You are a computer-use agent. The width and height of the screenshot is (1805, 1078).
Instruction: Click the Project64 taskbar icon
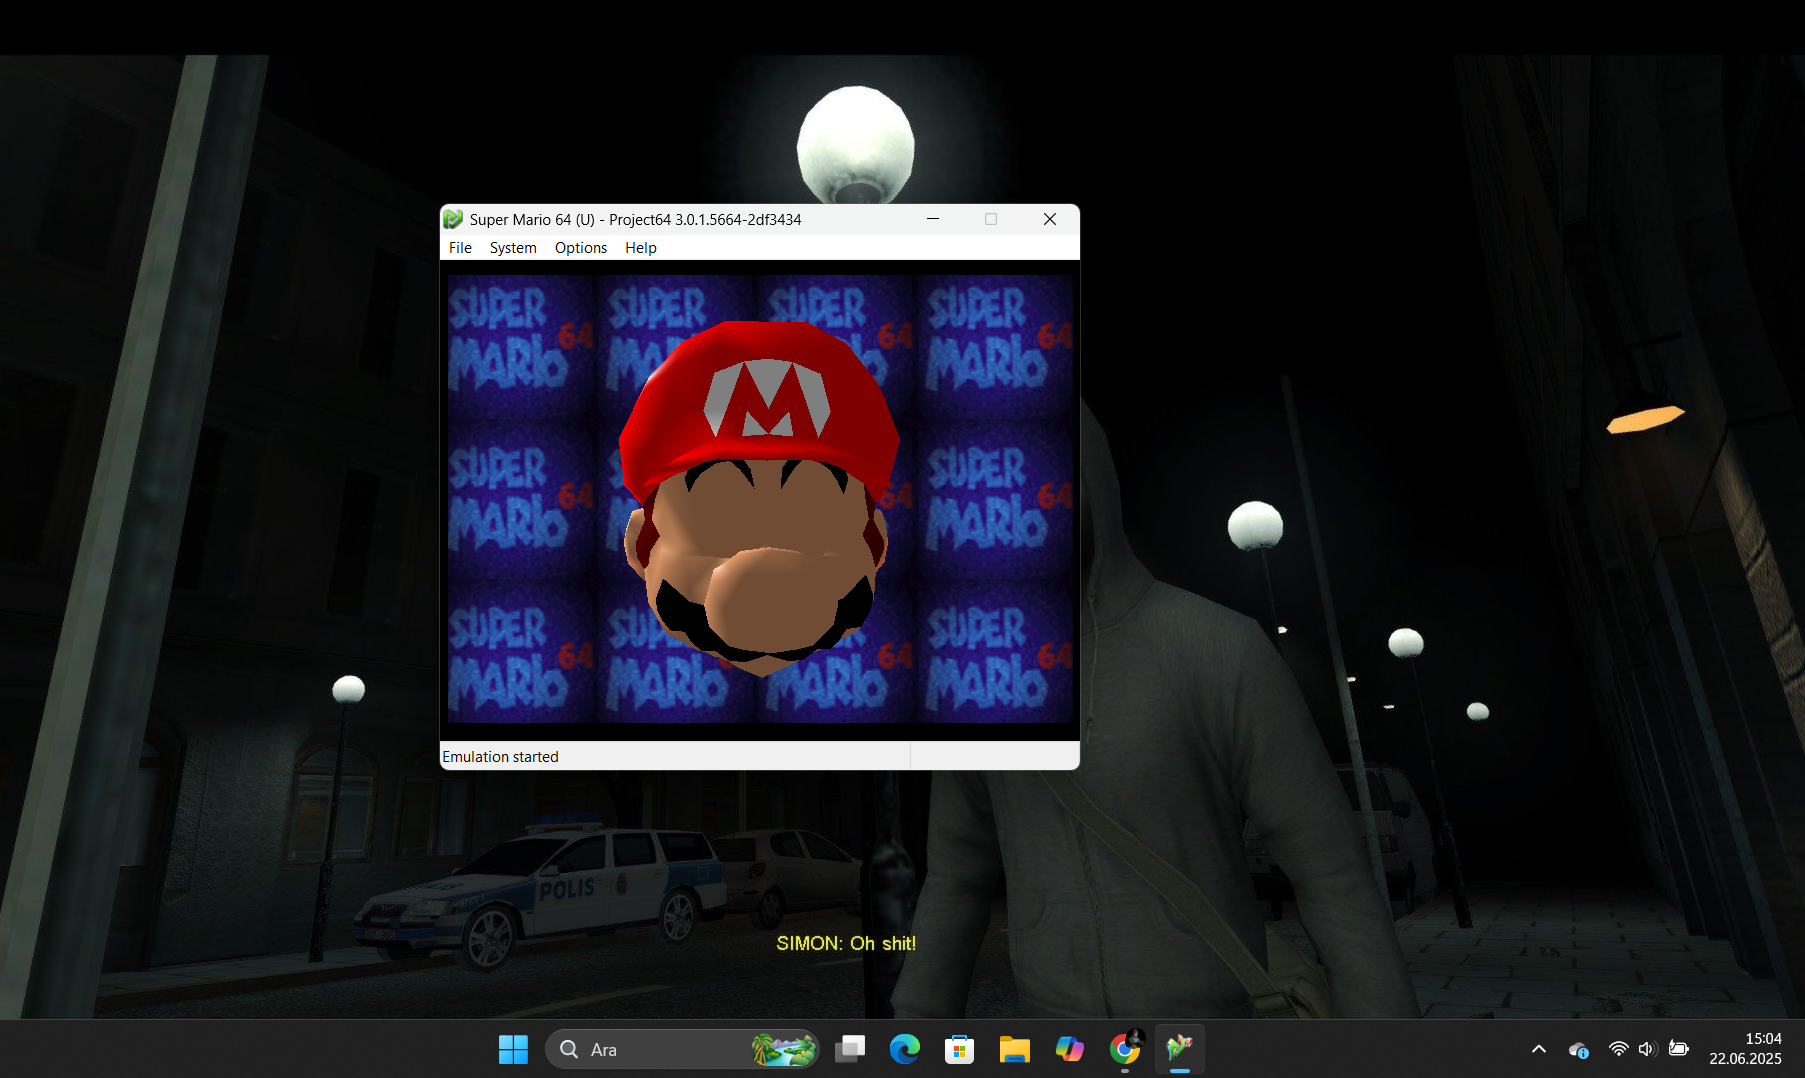[x=1180, y=1049]
